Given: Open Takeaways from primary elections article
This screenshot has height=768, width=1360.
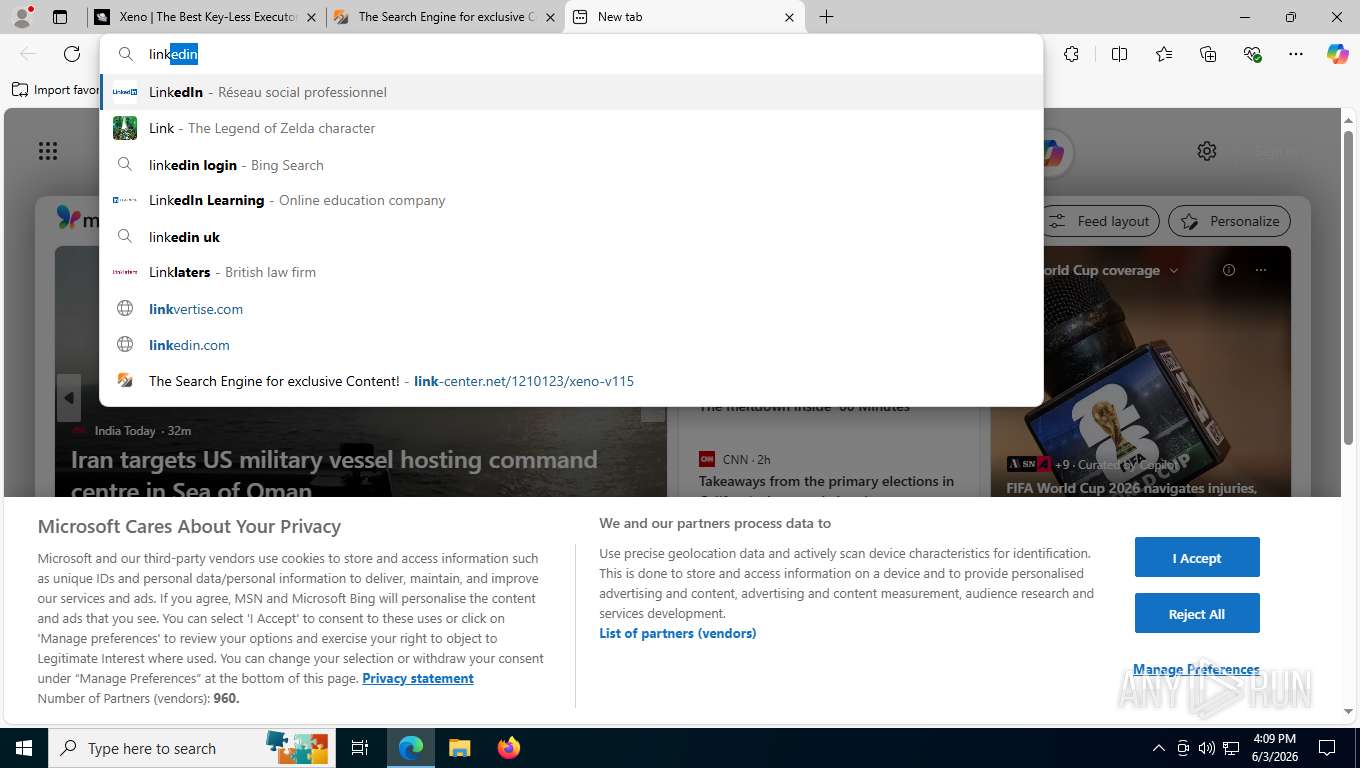Looking at the screenshot, I should 826,487.
